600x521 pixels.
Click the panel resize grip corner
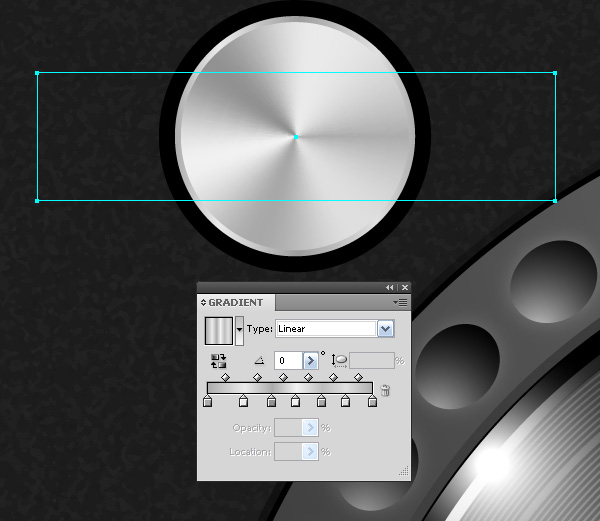[404, 471]
